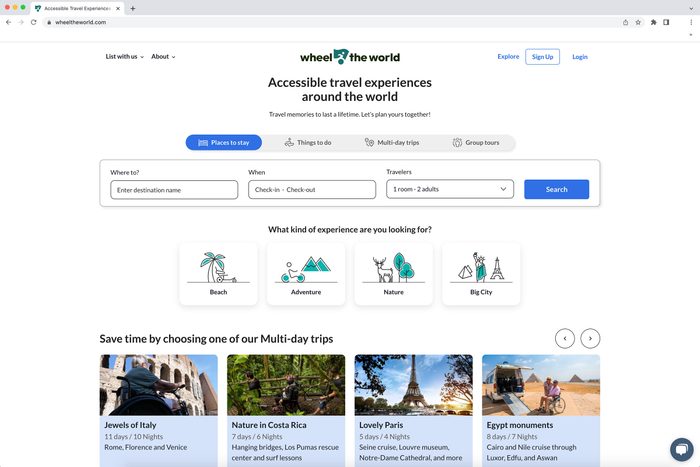The width and height of the screenshot is (700, 467).
Task: Click the browser back arrow
Action: click(x=8, y=22)
